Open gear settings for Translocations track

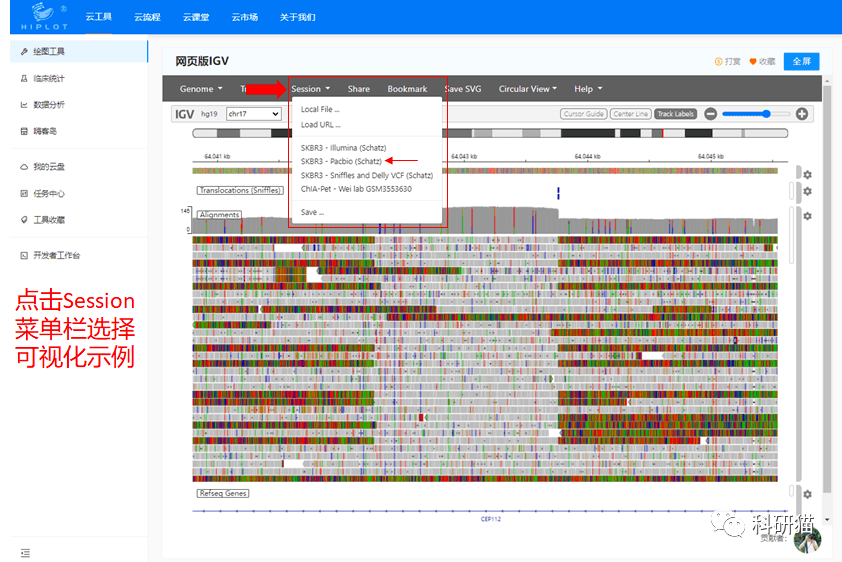pos(807,191)
